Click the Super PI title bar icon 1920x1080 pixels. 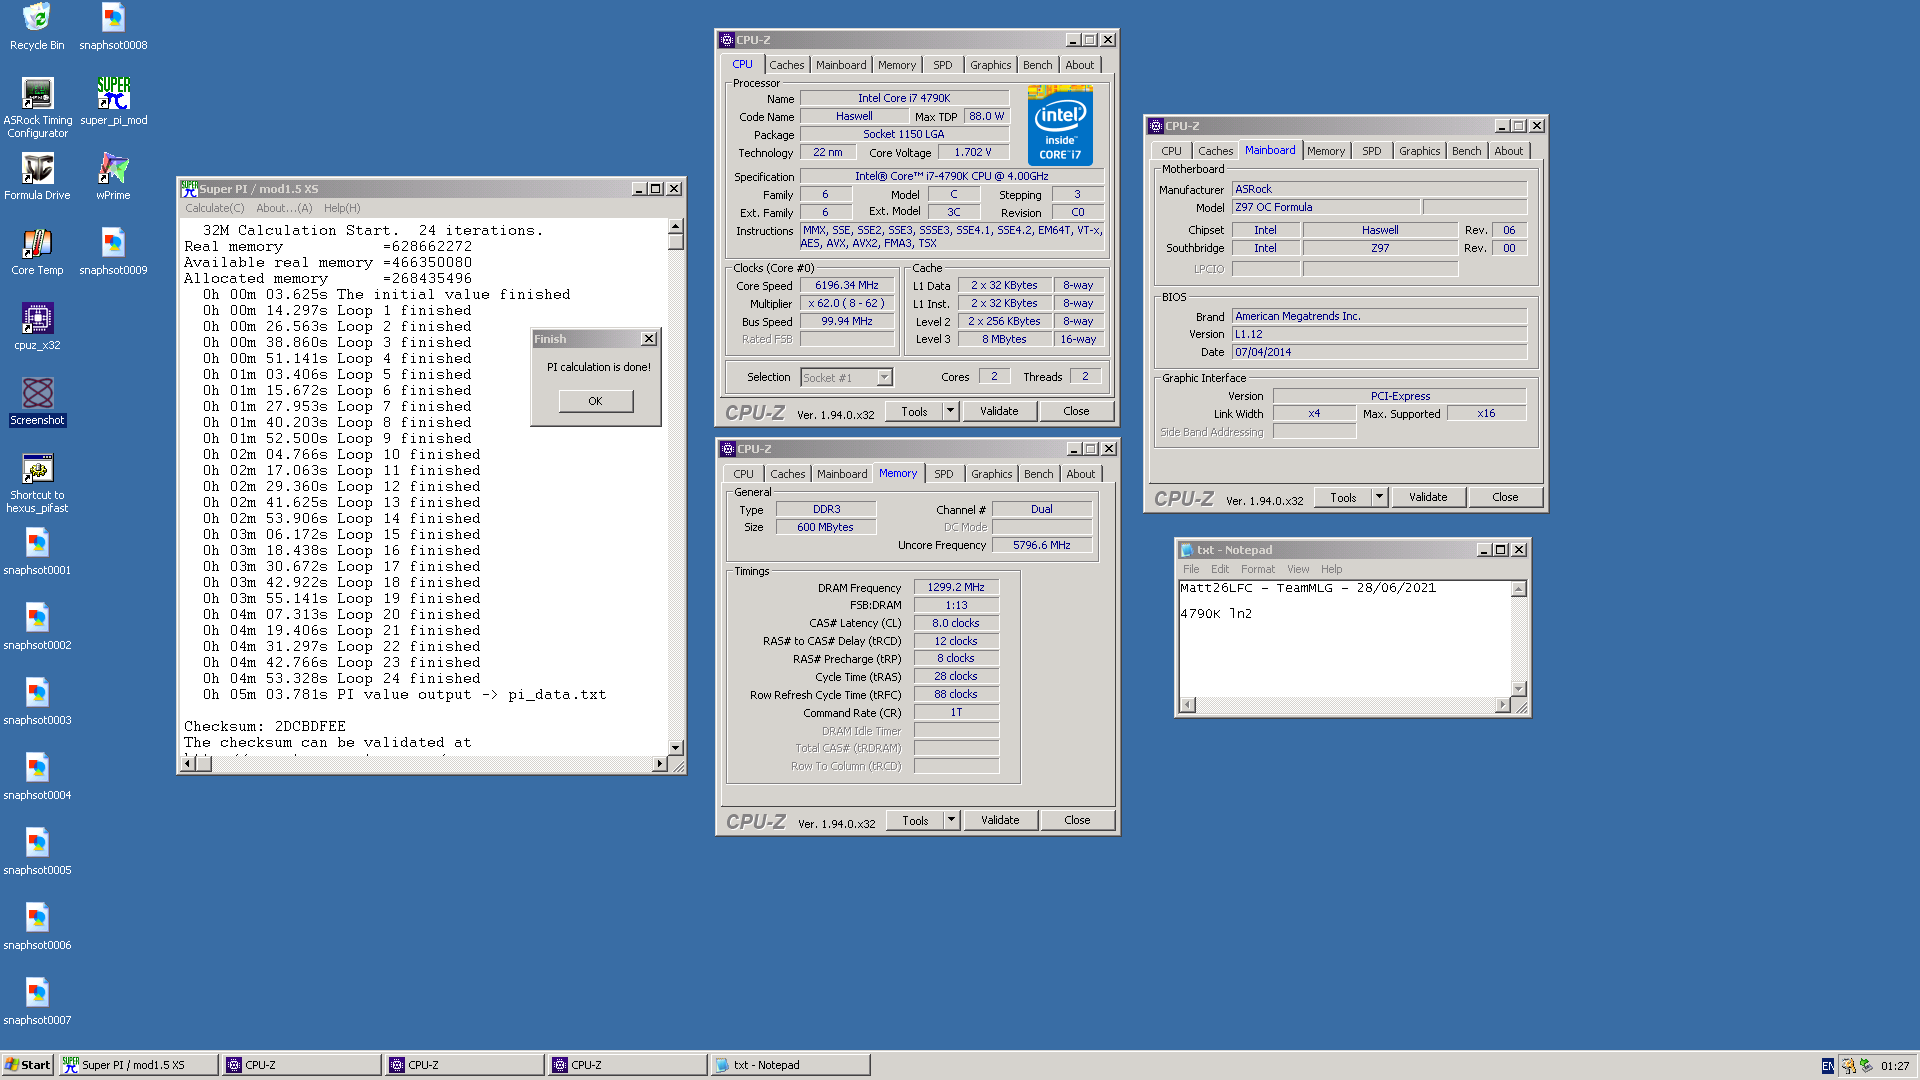tap(189, 189)
